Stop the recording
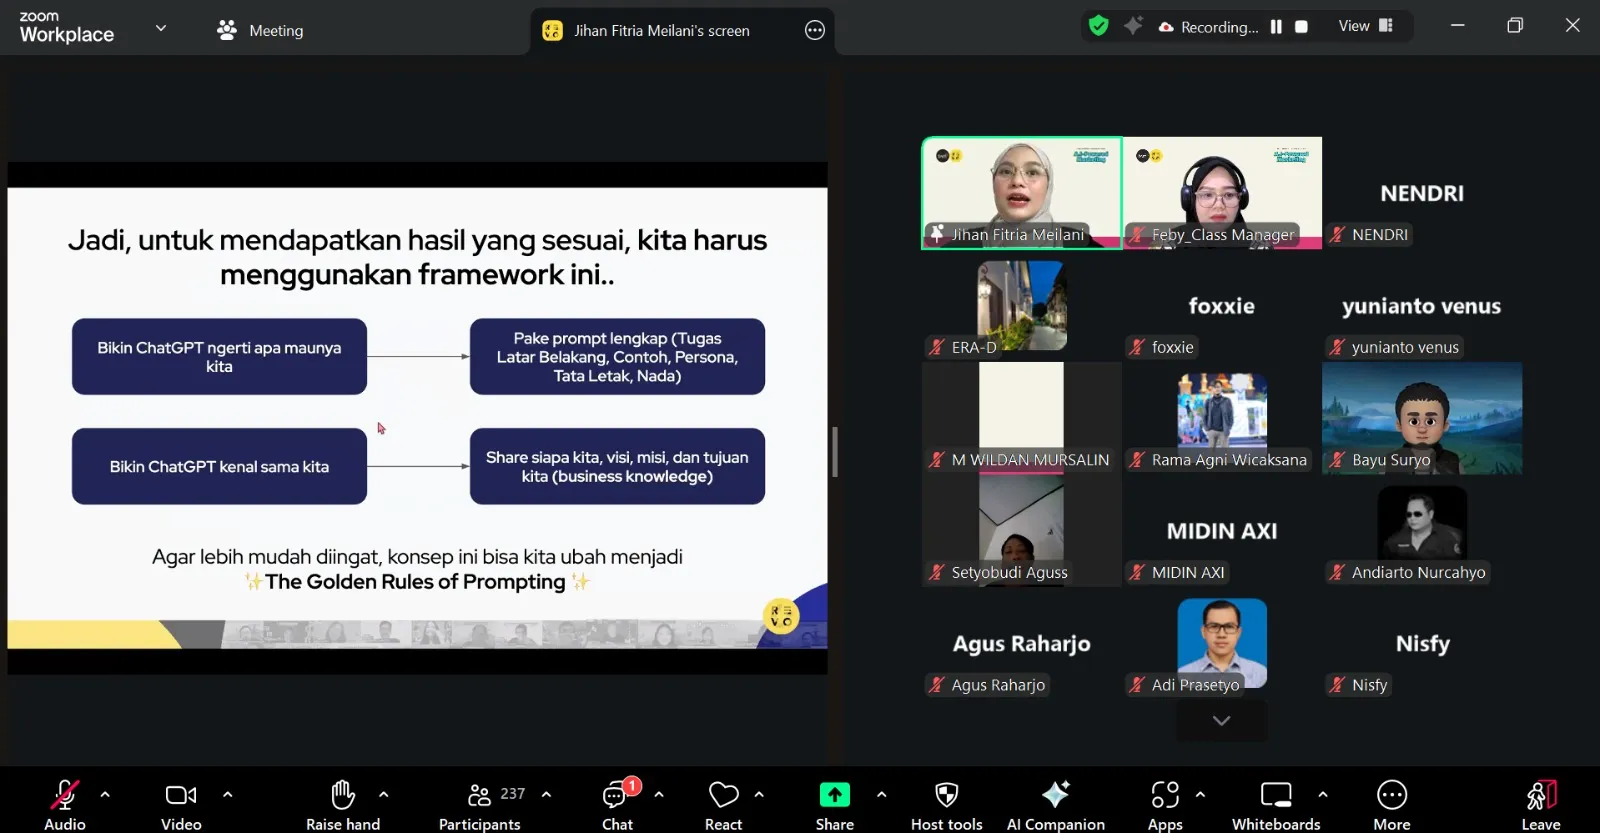1600x833 pixels. tap(1301, 27)
